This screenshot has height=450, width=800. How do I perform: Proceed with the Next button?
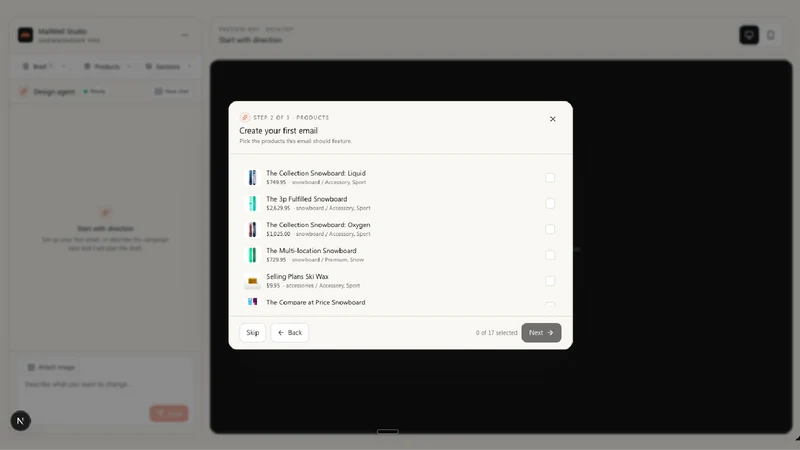(541, 333)
